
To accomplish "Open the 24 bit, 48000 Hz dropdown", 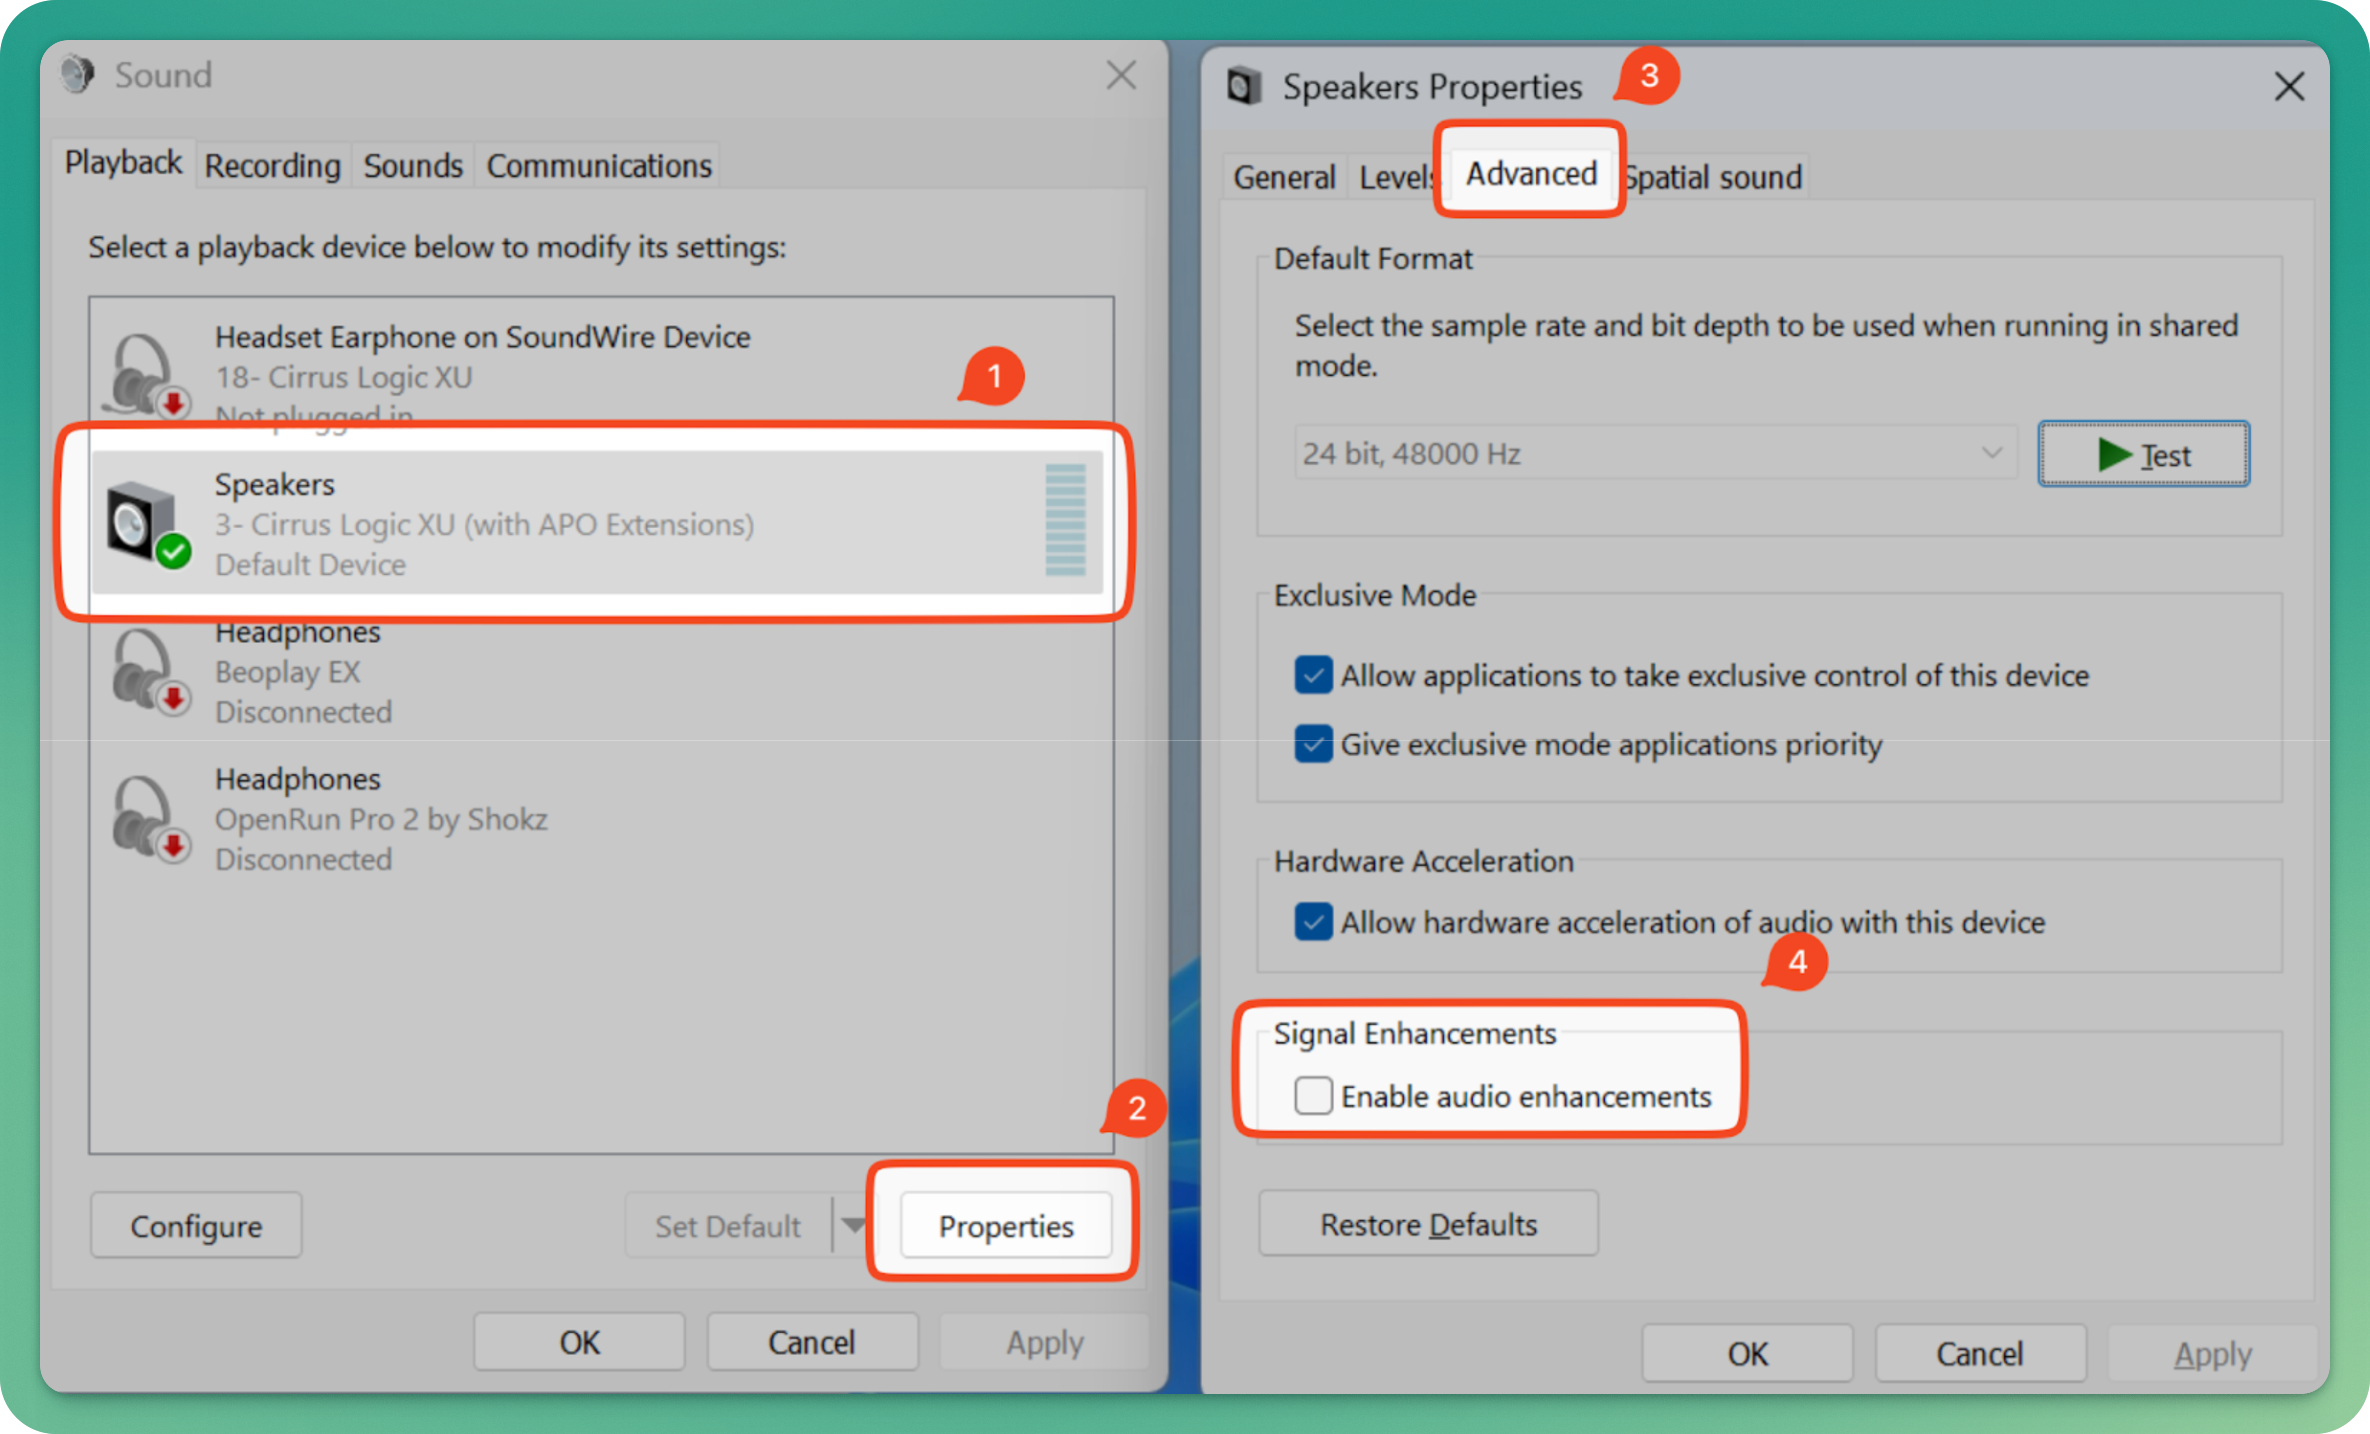I will click(1655, 454).
